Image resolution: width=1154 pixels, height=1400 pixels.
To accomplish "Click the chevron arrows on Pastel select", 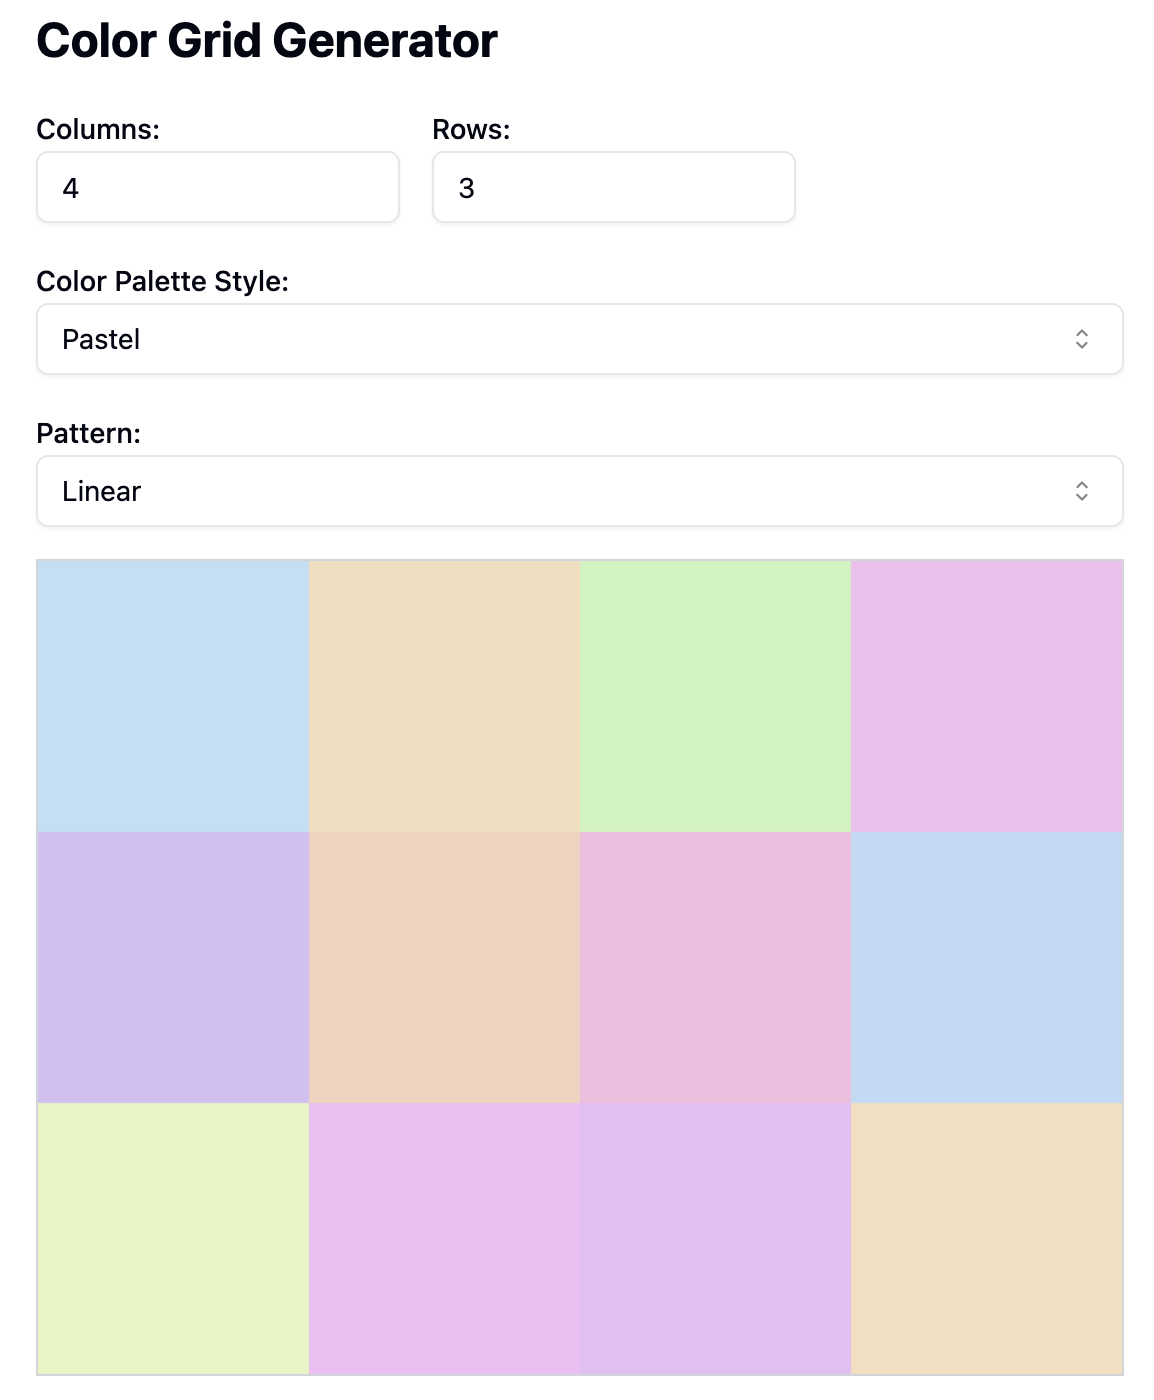I will point(1081,340).
